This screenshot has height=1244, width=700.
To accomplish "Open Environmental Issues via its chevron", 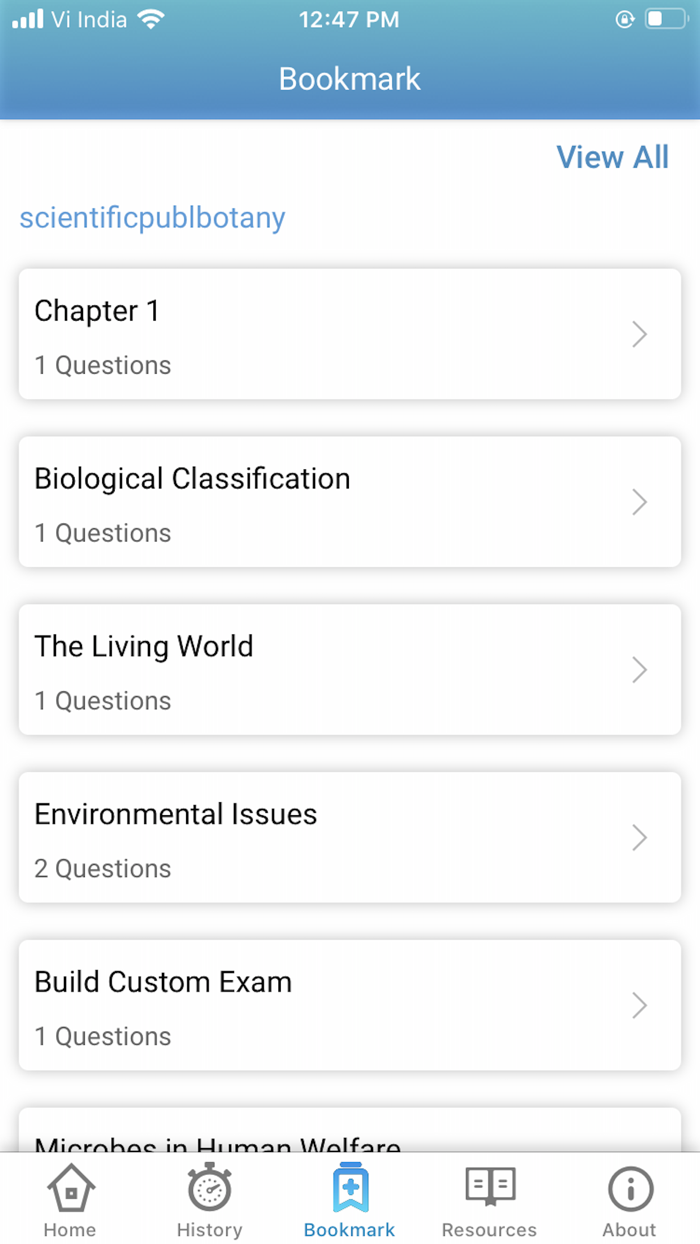I will pyautogui.click(x=639, y=838).
